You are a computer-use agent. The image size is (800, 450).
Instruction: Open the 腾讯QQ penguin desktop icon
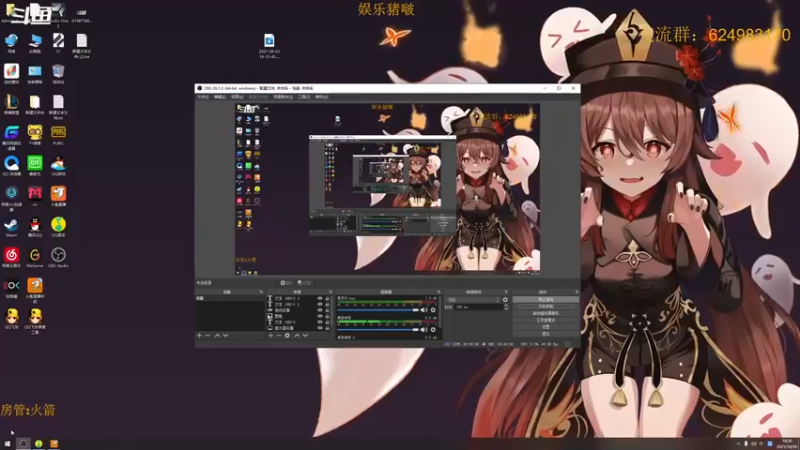click(x=35, y=227)
